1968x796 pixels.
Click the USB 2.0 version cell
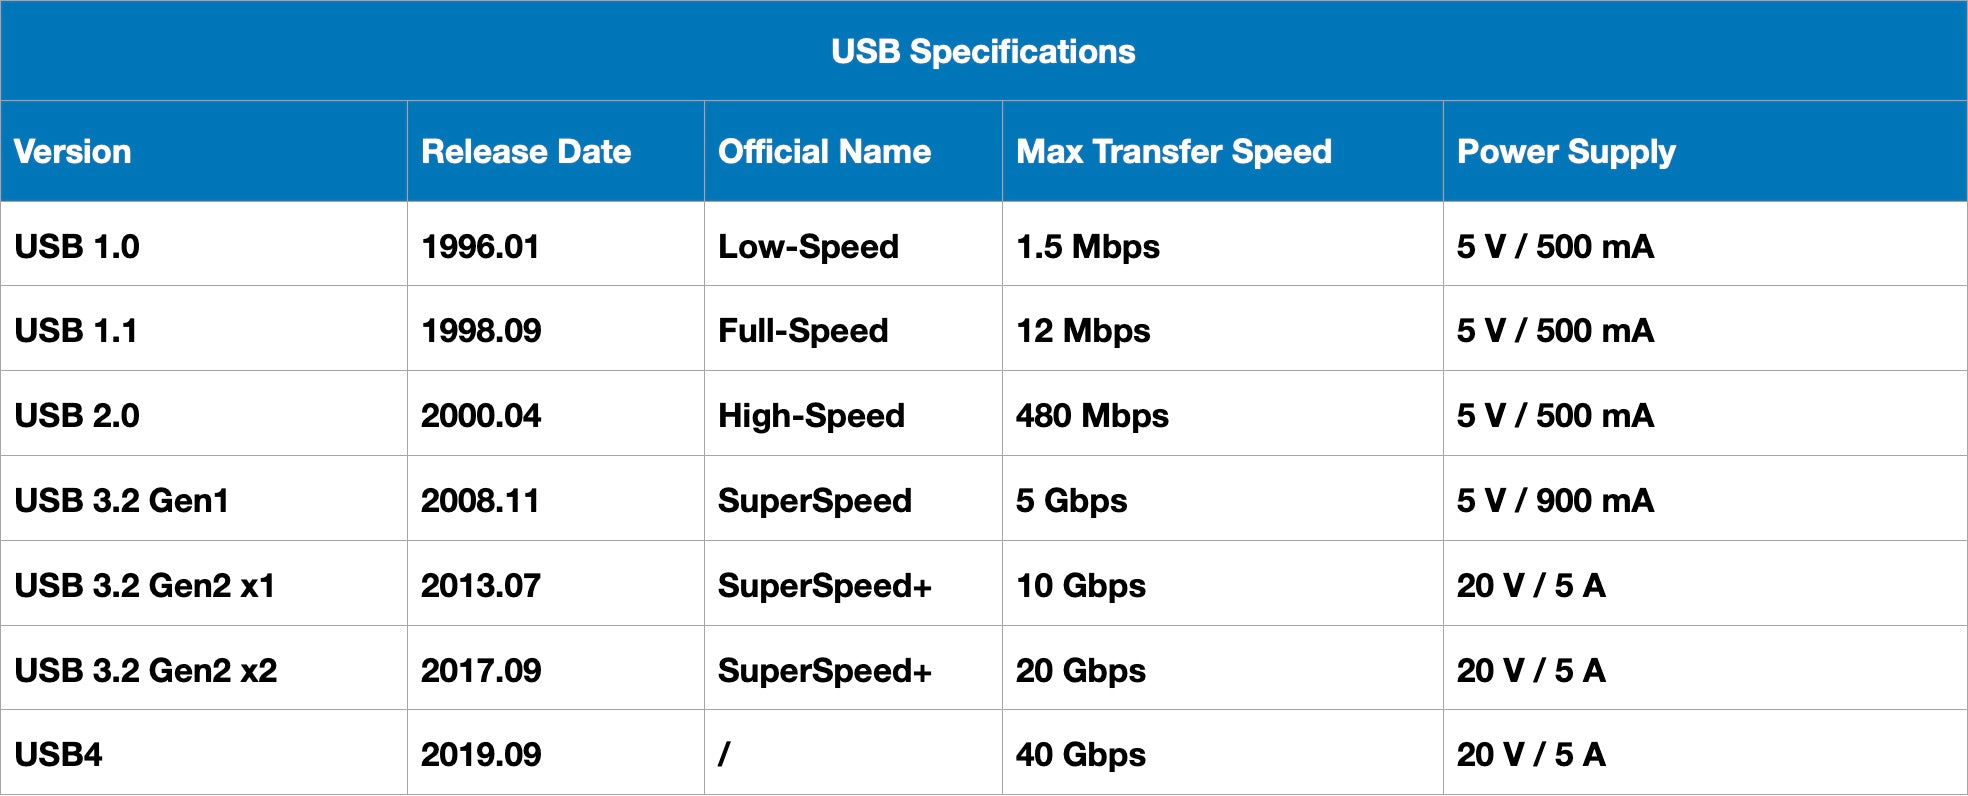tap(77, 415)
